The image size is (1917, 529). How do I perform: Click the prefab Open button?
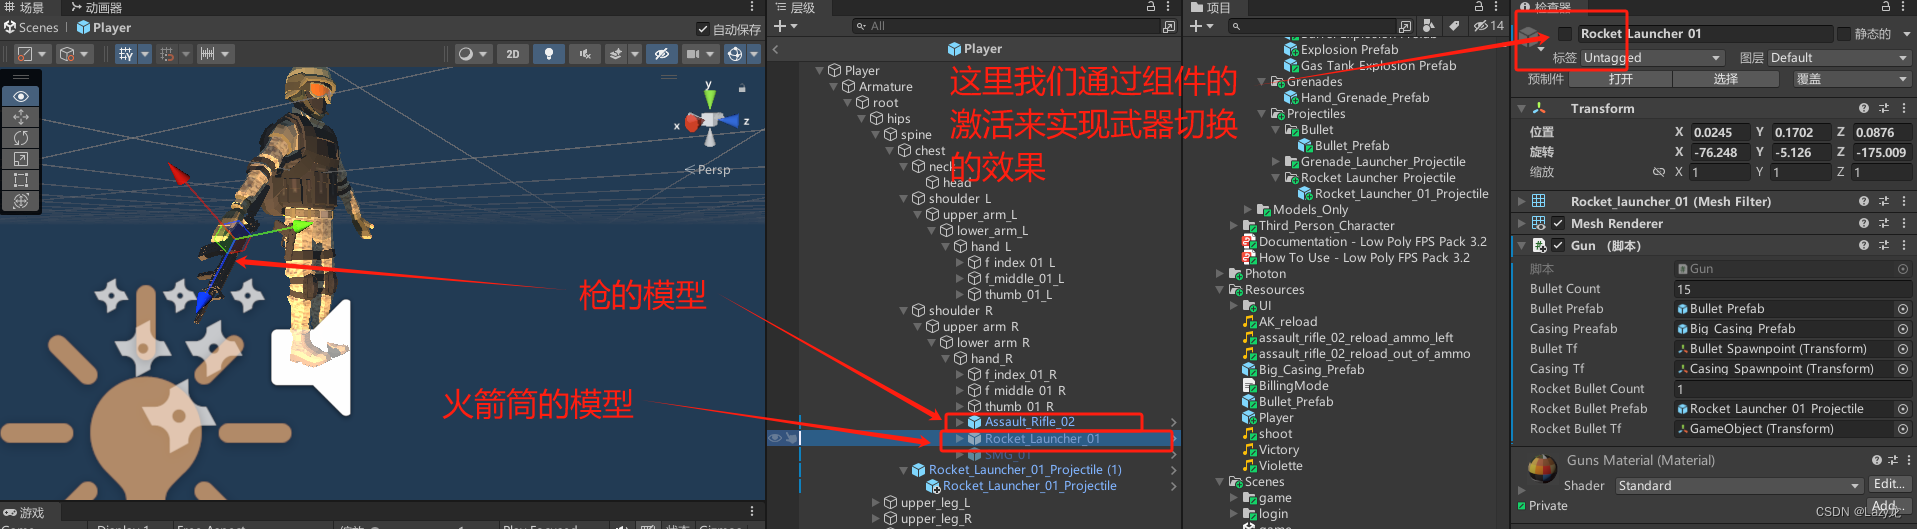coord(1620,79)
